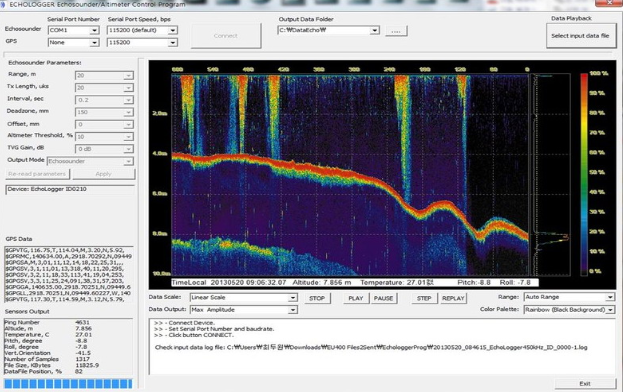Click Select input data file button
Image resolution: width=624 pixels, height=392 pixels.
click(581, 36)
